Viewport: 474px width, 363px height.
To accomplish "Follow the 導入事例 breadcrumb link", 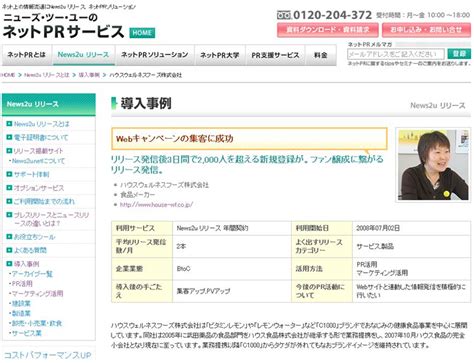I will (x=89, y=75).
